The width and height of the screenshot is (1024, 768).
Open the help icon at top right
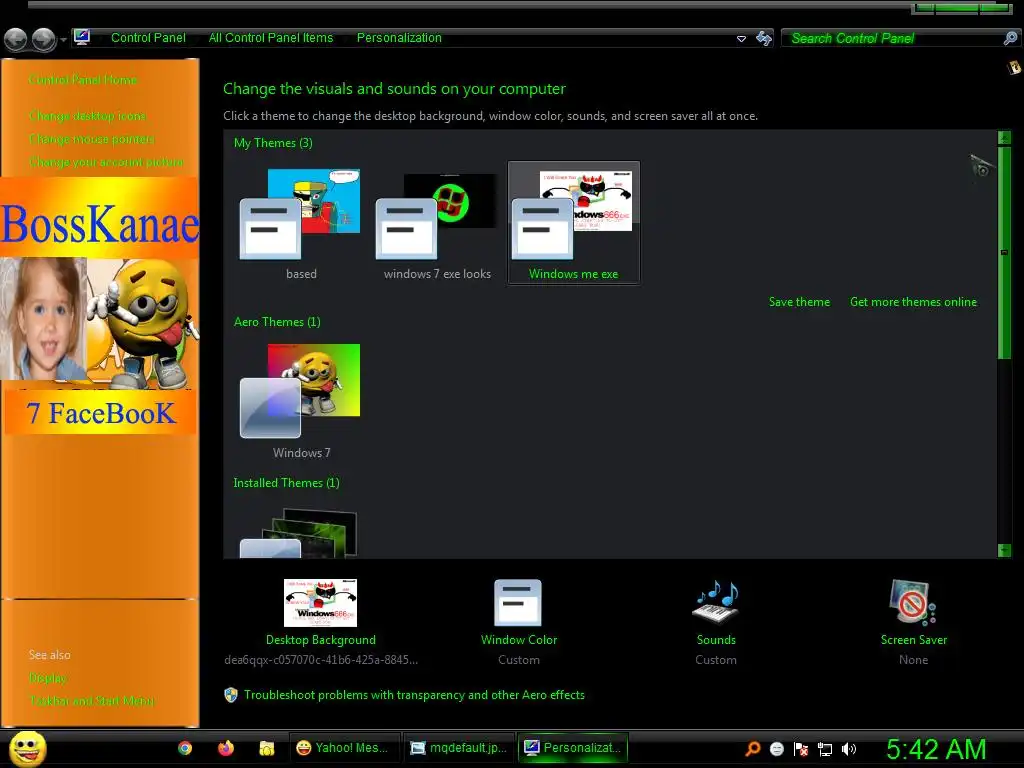[1014, 67]
